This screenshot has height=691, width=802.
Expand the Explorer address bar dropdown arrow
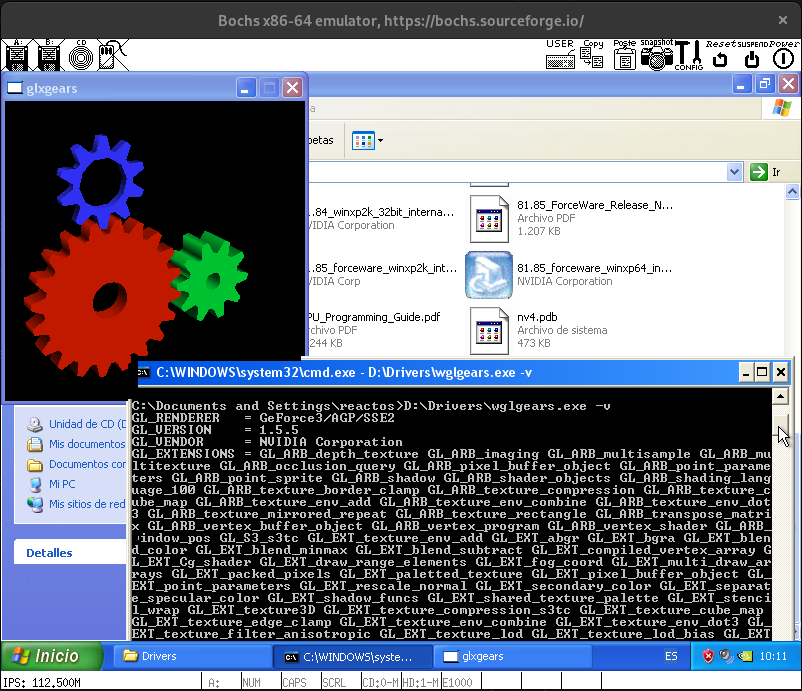pyautogui.click(x=734, y=172)
